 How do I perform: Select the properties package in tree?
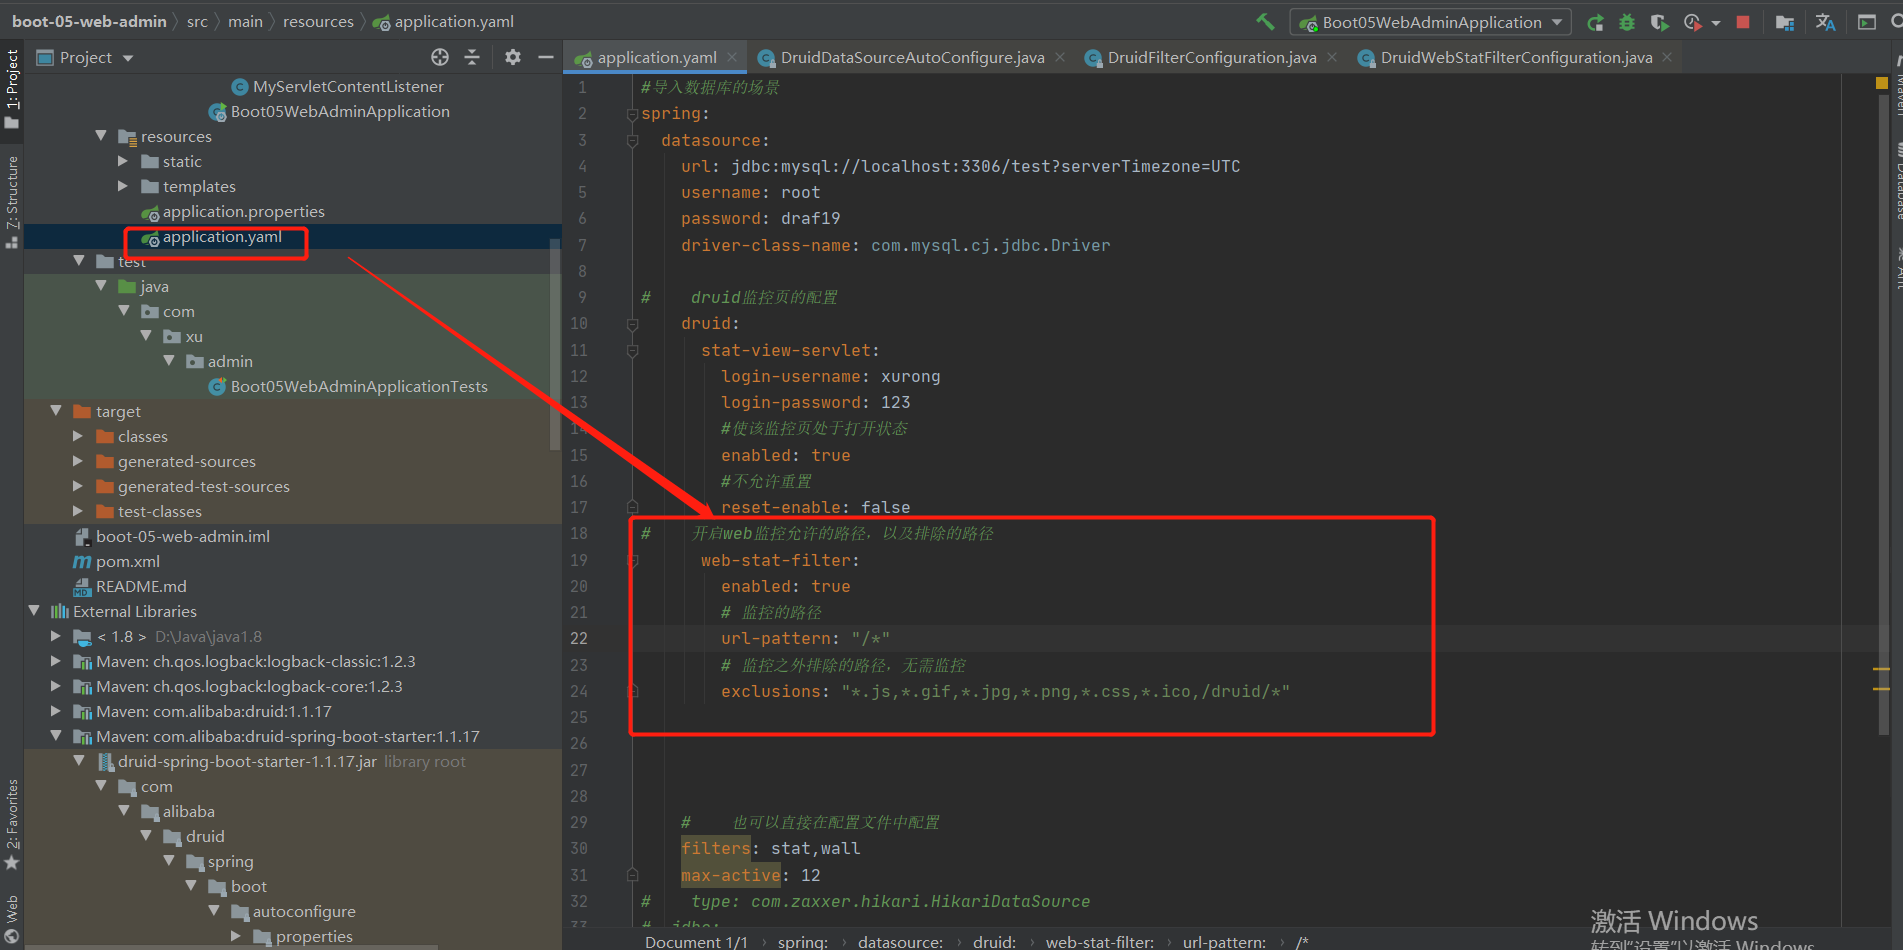coord(314,937)
